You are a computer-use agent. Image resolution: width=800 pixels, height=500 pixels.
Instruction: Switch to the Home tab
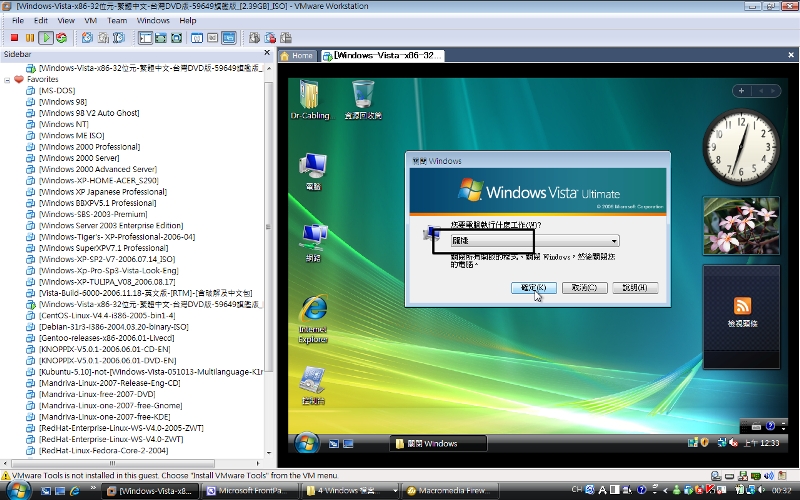(297, 56)
